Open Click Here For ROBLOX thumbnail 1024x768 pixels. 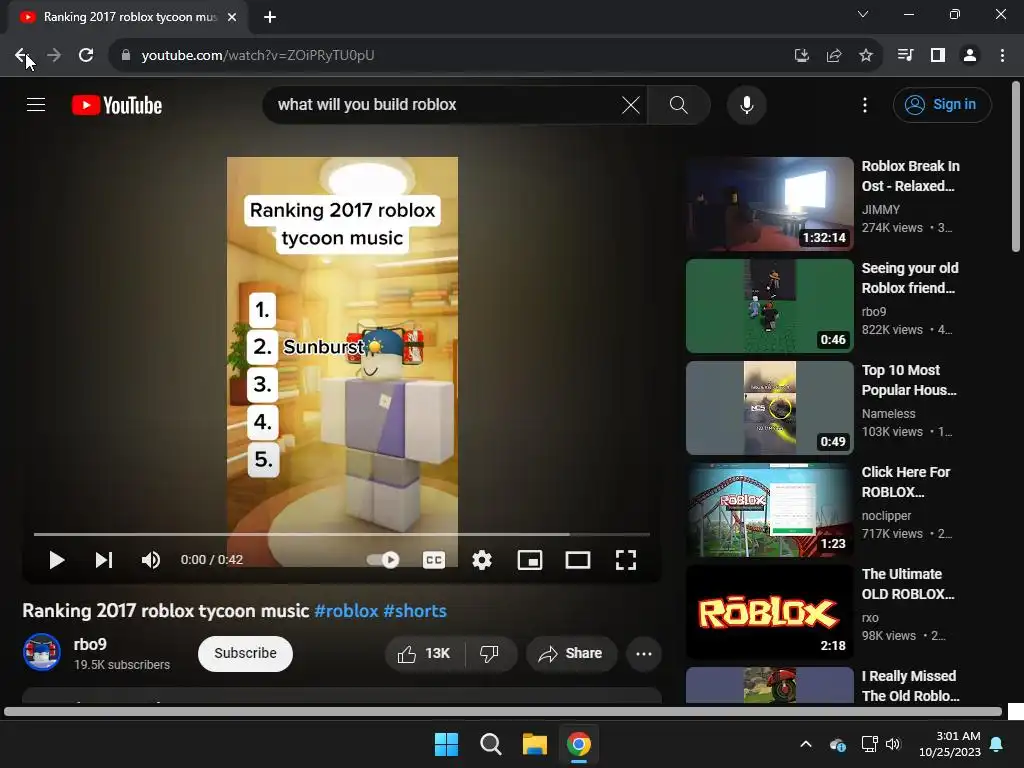[770, 510]
